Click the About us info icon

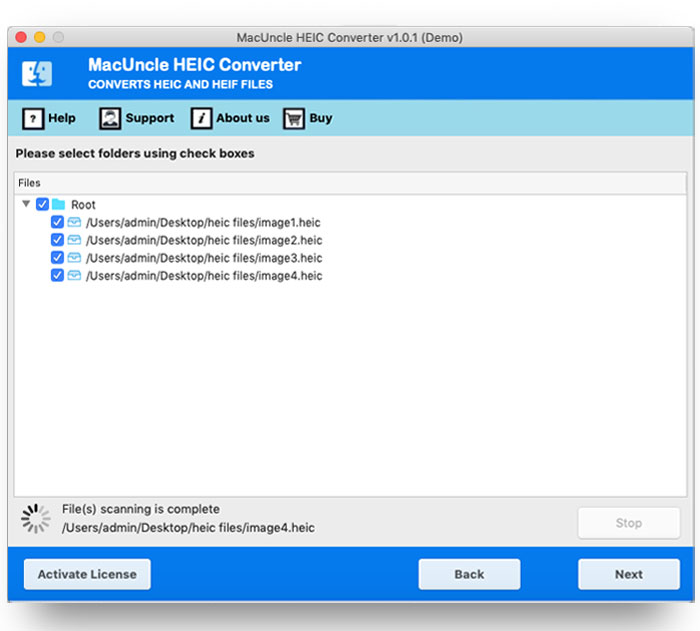201,119
